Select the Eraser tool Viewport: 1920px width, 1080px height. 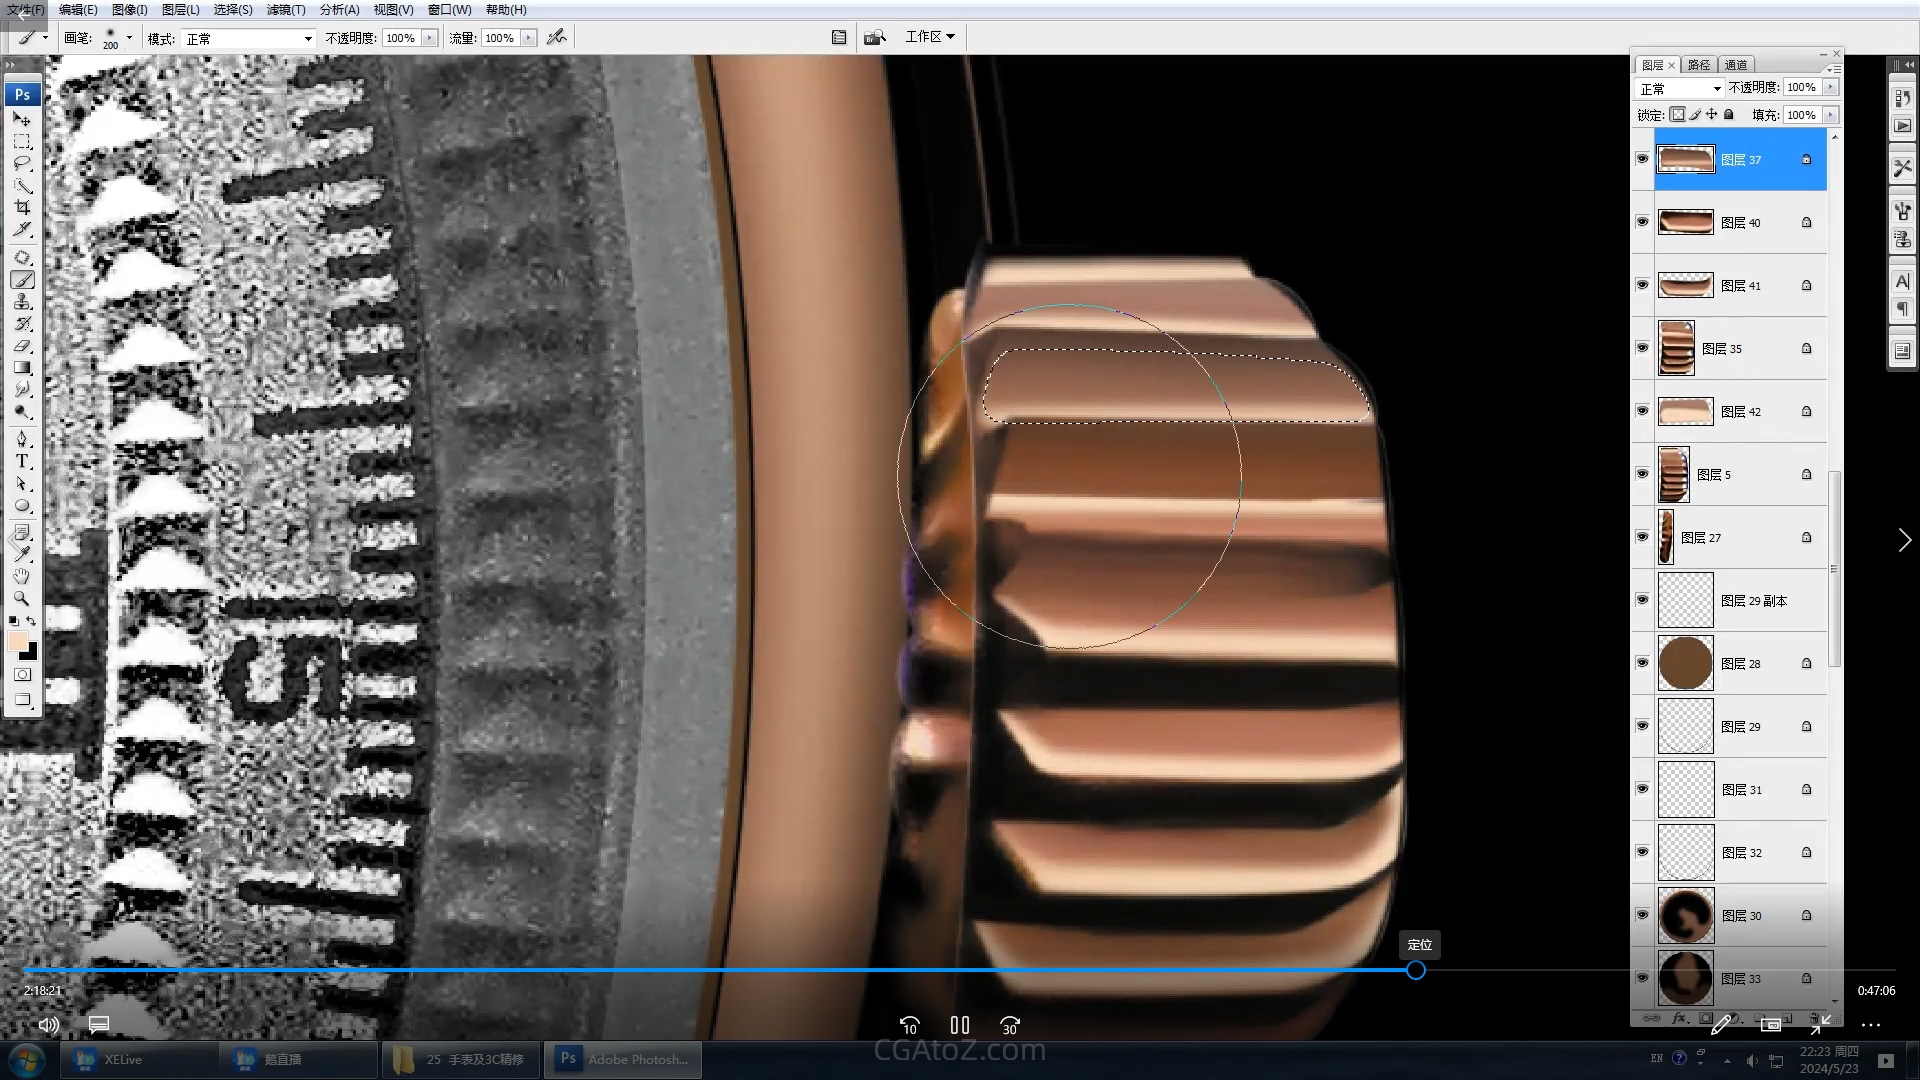[22, 346]
